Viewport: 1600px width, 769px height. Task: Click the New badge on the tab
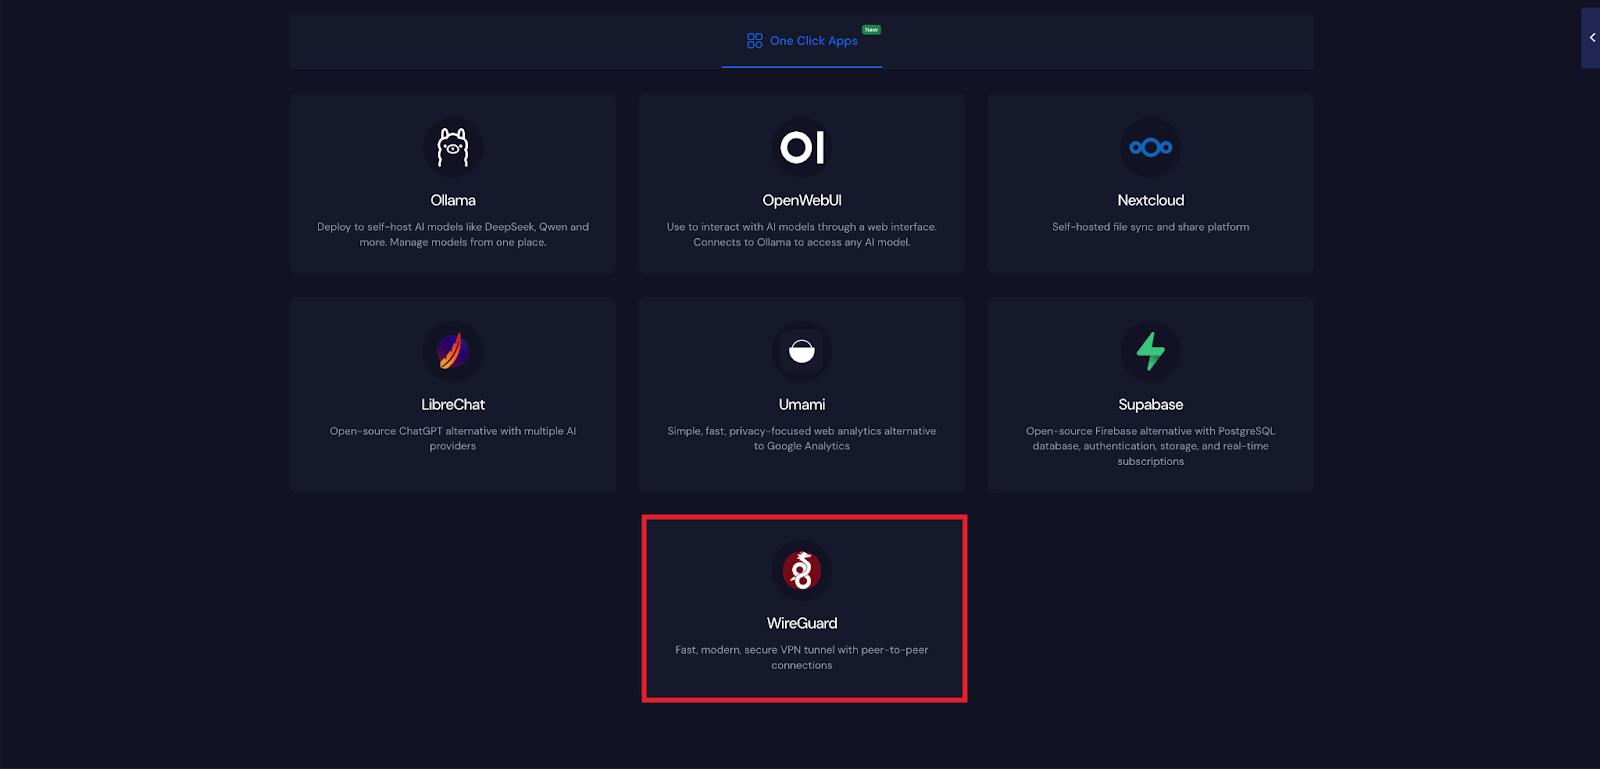(x=871, y=30)
